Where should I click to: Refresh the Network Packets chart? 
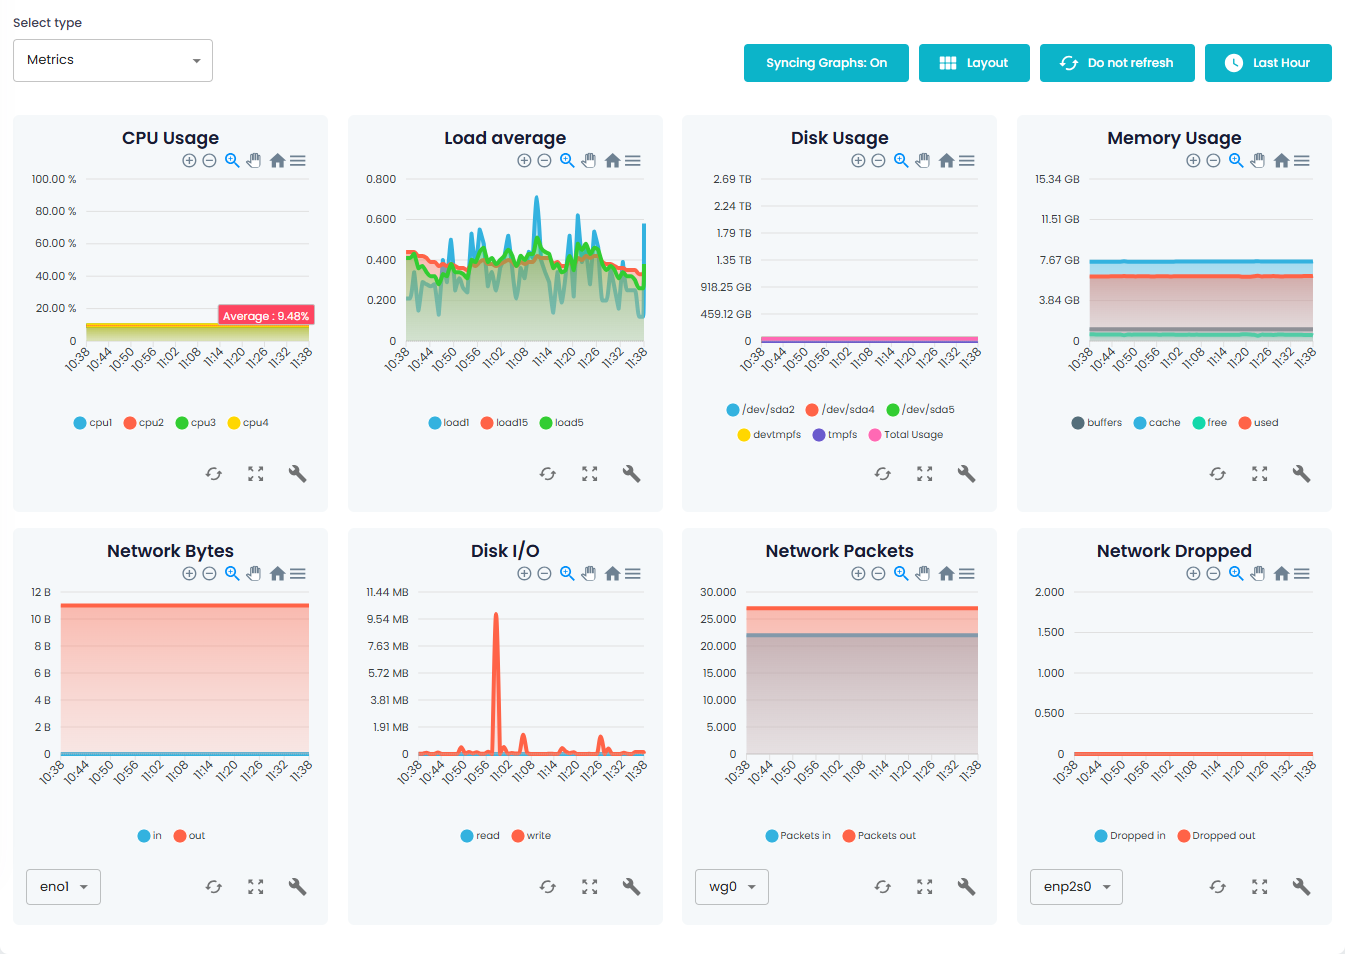click(x=882, y=887)
